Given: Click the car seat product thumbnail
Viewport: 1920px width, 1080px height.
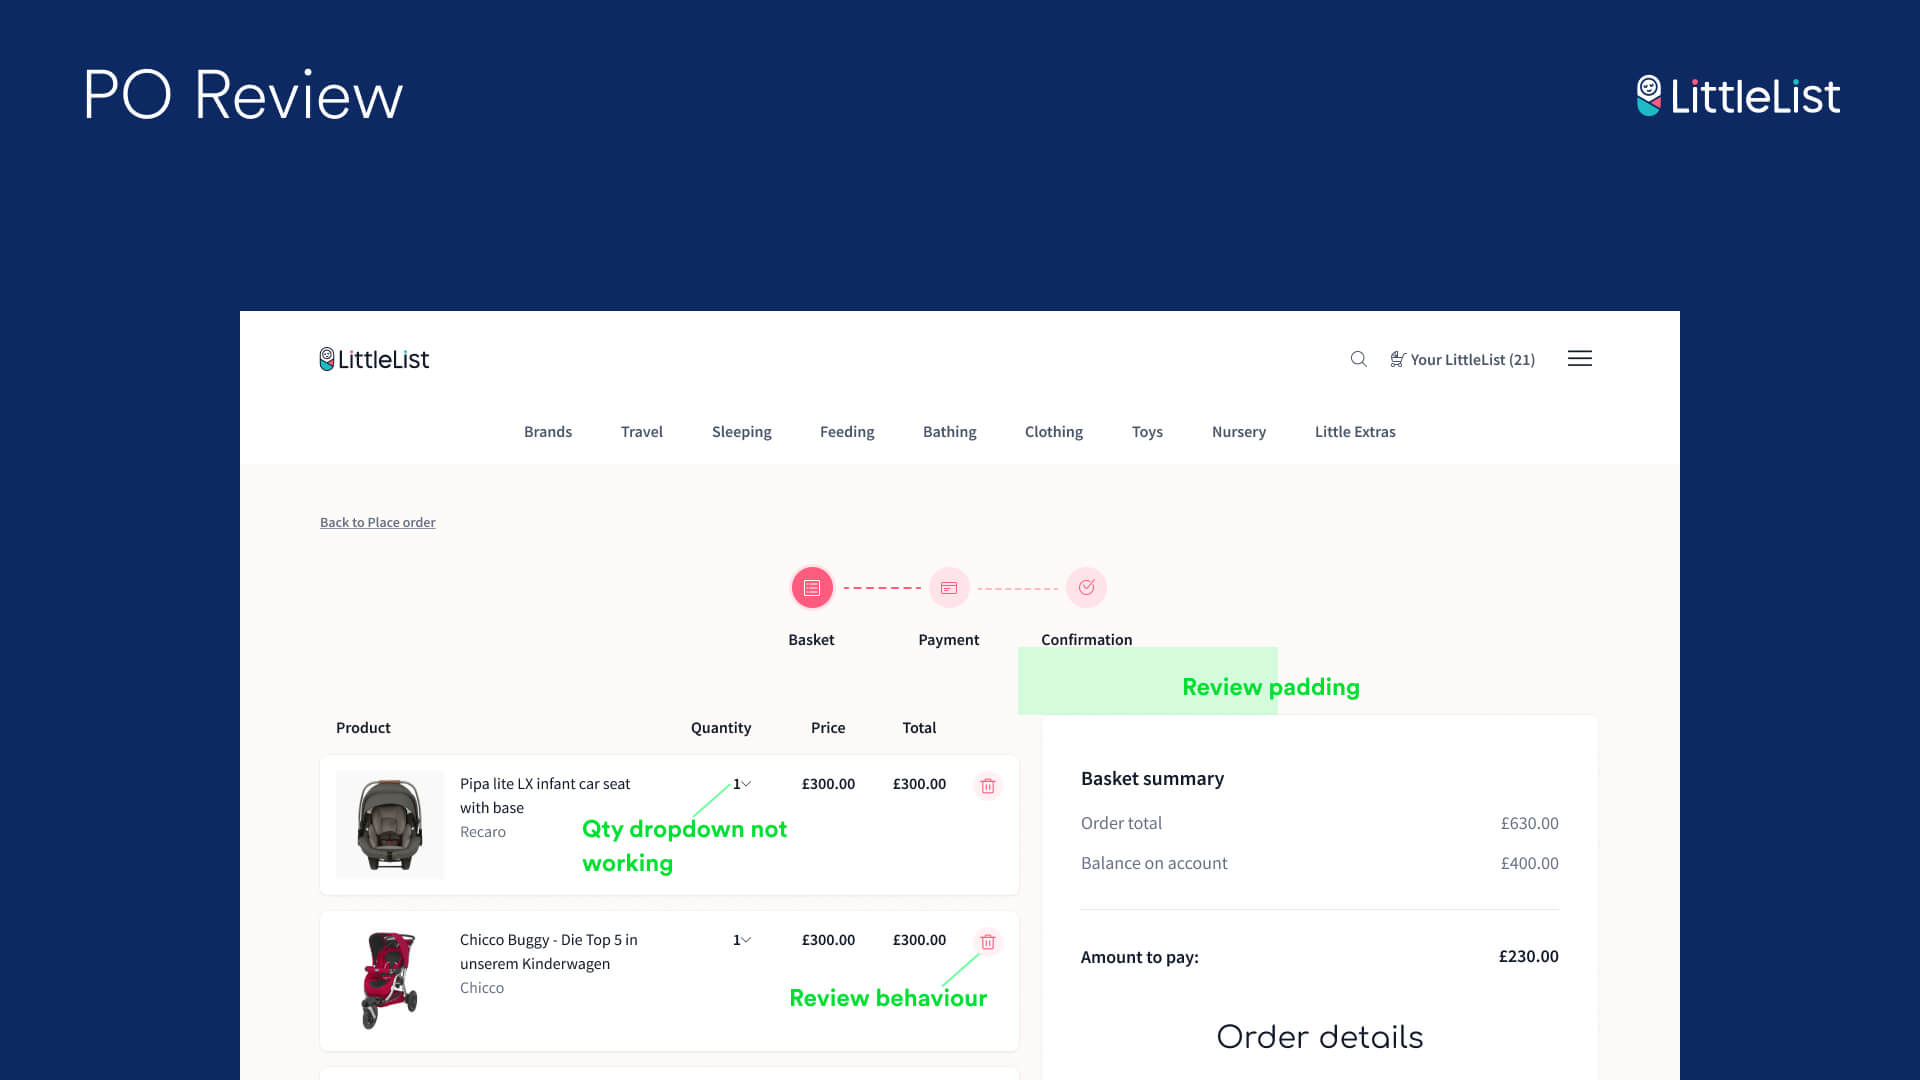Looking at the screenshot, I should 390,825.
